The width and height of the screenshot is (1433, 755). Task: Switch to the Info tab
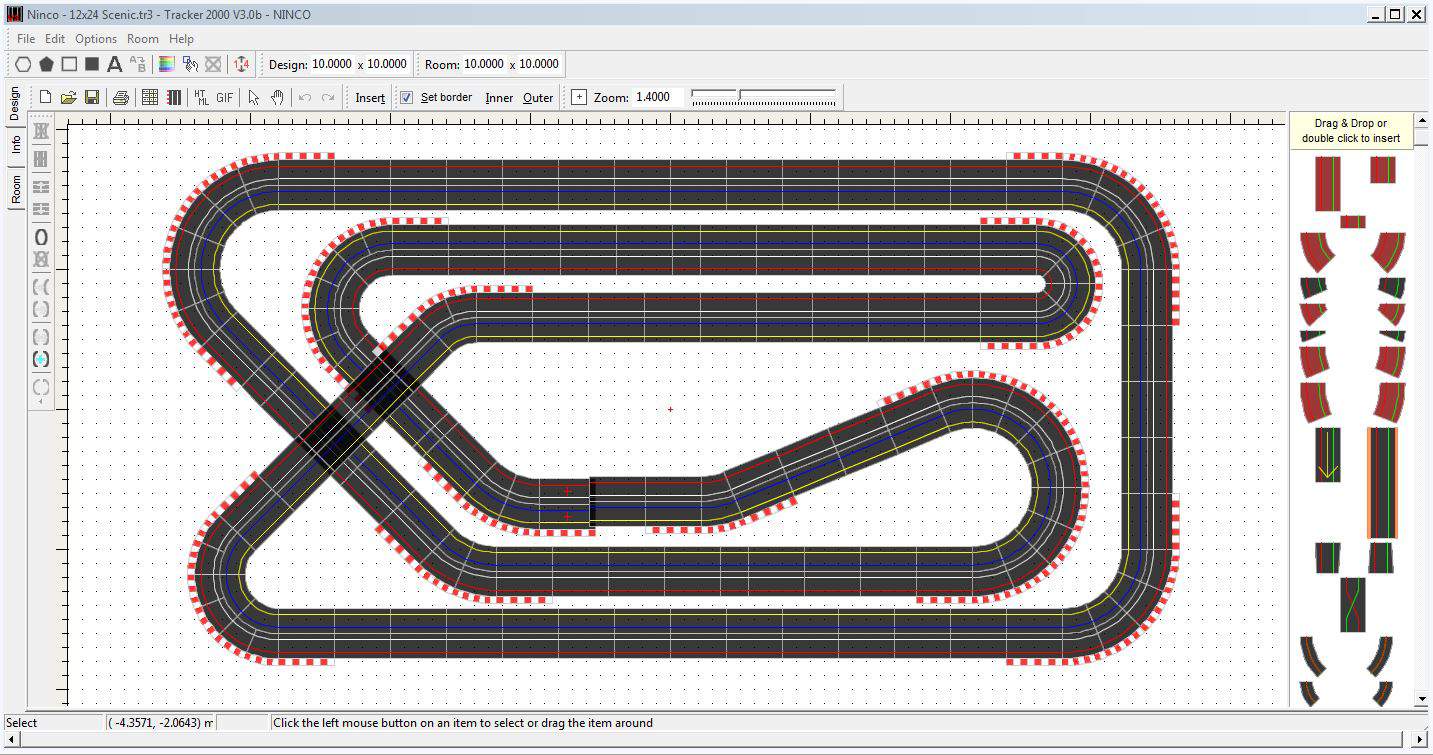tap(16, 147)
